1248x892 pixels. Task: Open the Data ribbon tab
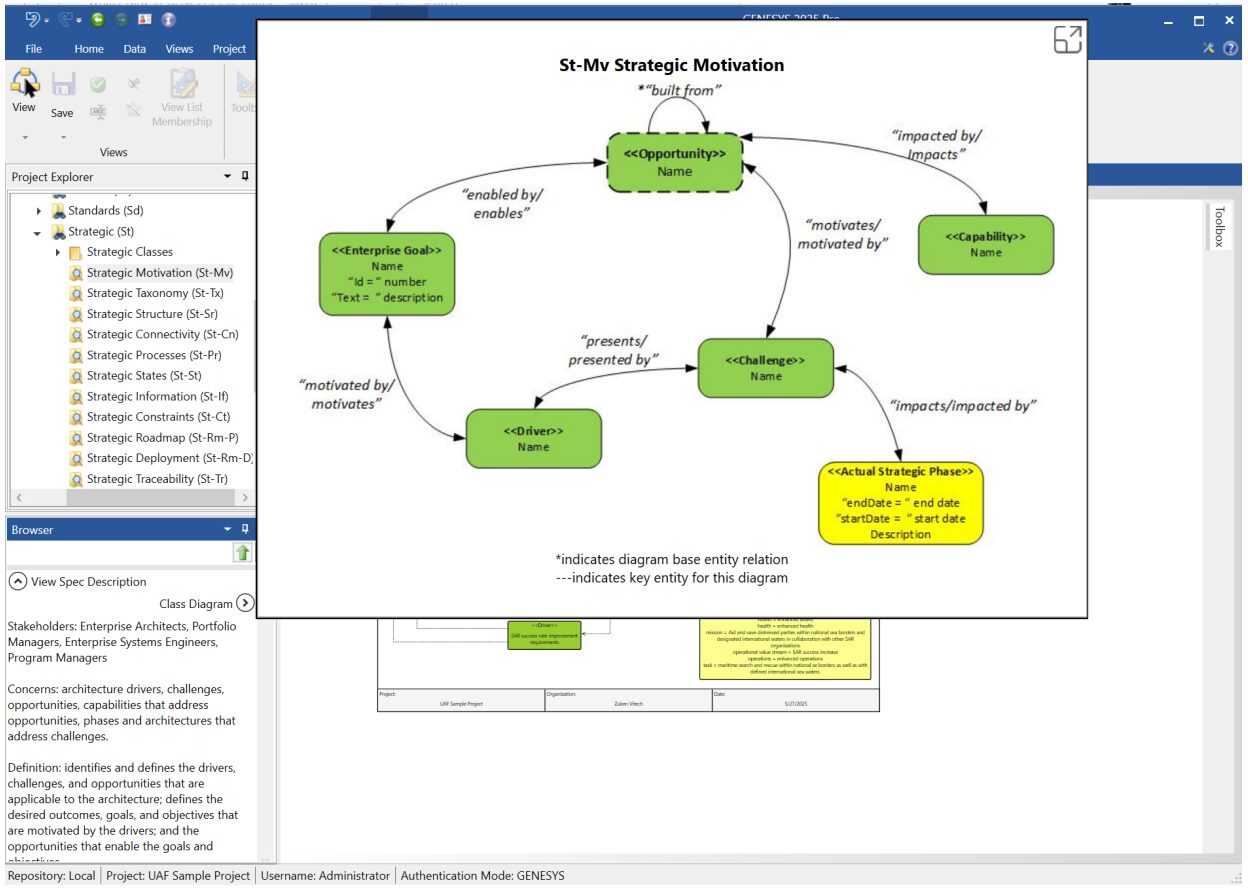pyautogui.click(x=134, y=49)
